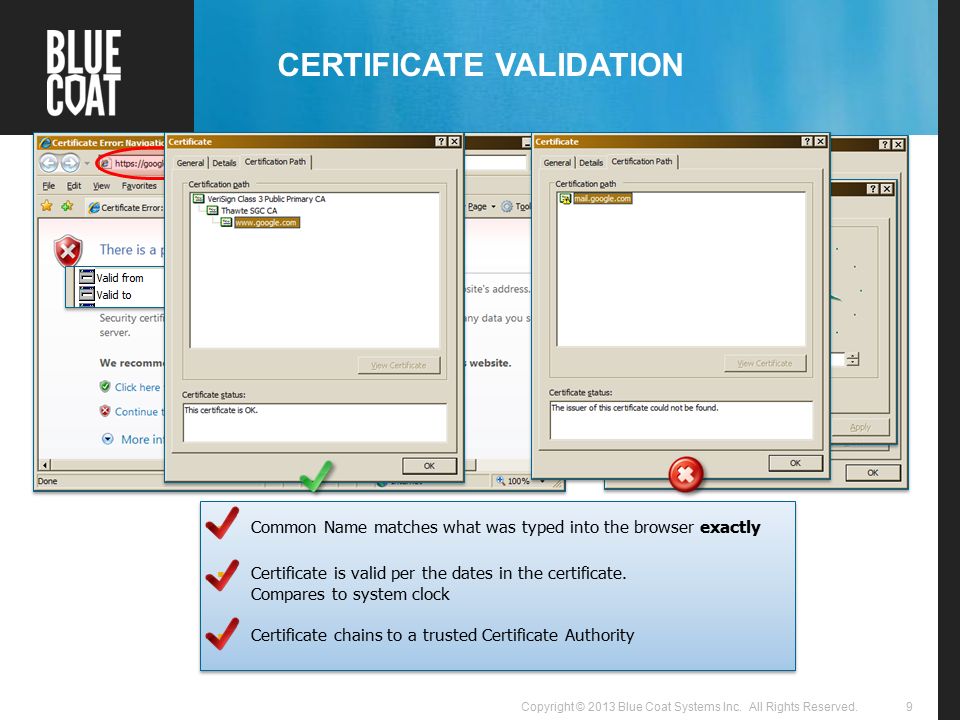Click the help button of the right Certificate dialog
The image size is (960, 720).
click(807, 141)
